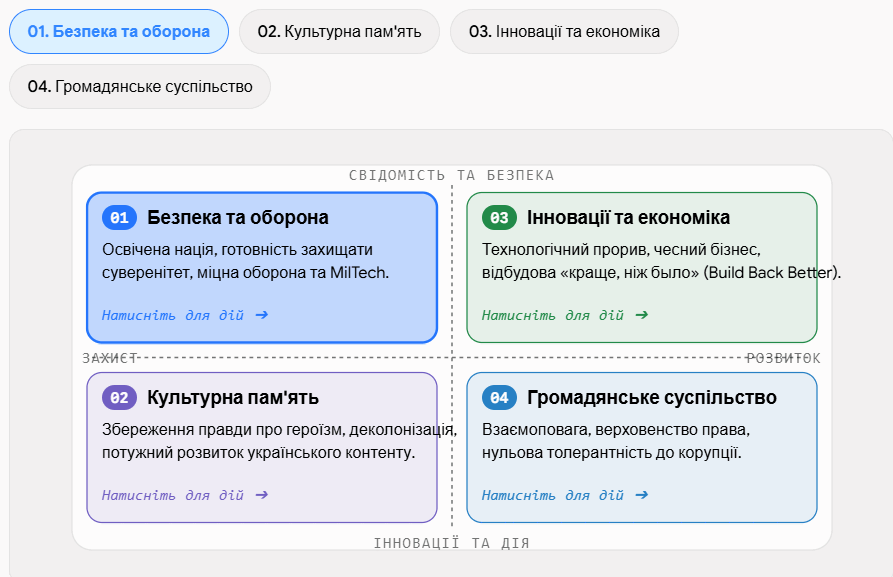Open the 'Культурна пам'ять' card heading
The image size is (893, 577).
click(233, 398)
